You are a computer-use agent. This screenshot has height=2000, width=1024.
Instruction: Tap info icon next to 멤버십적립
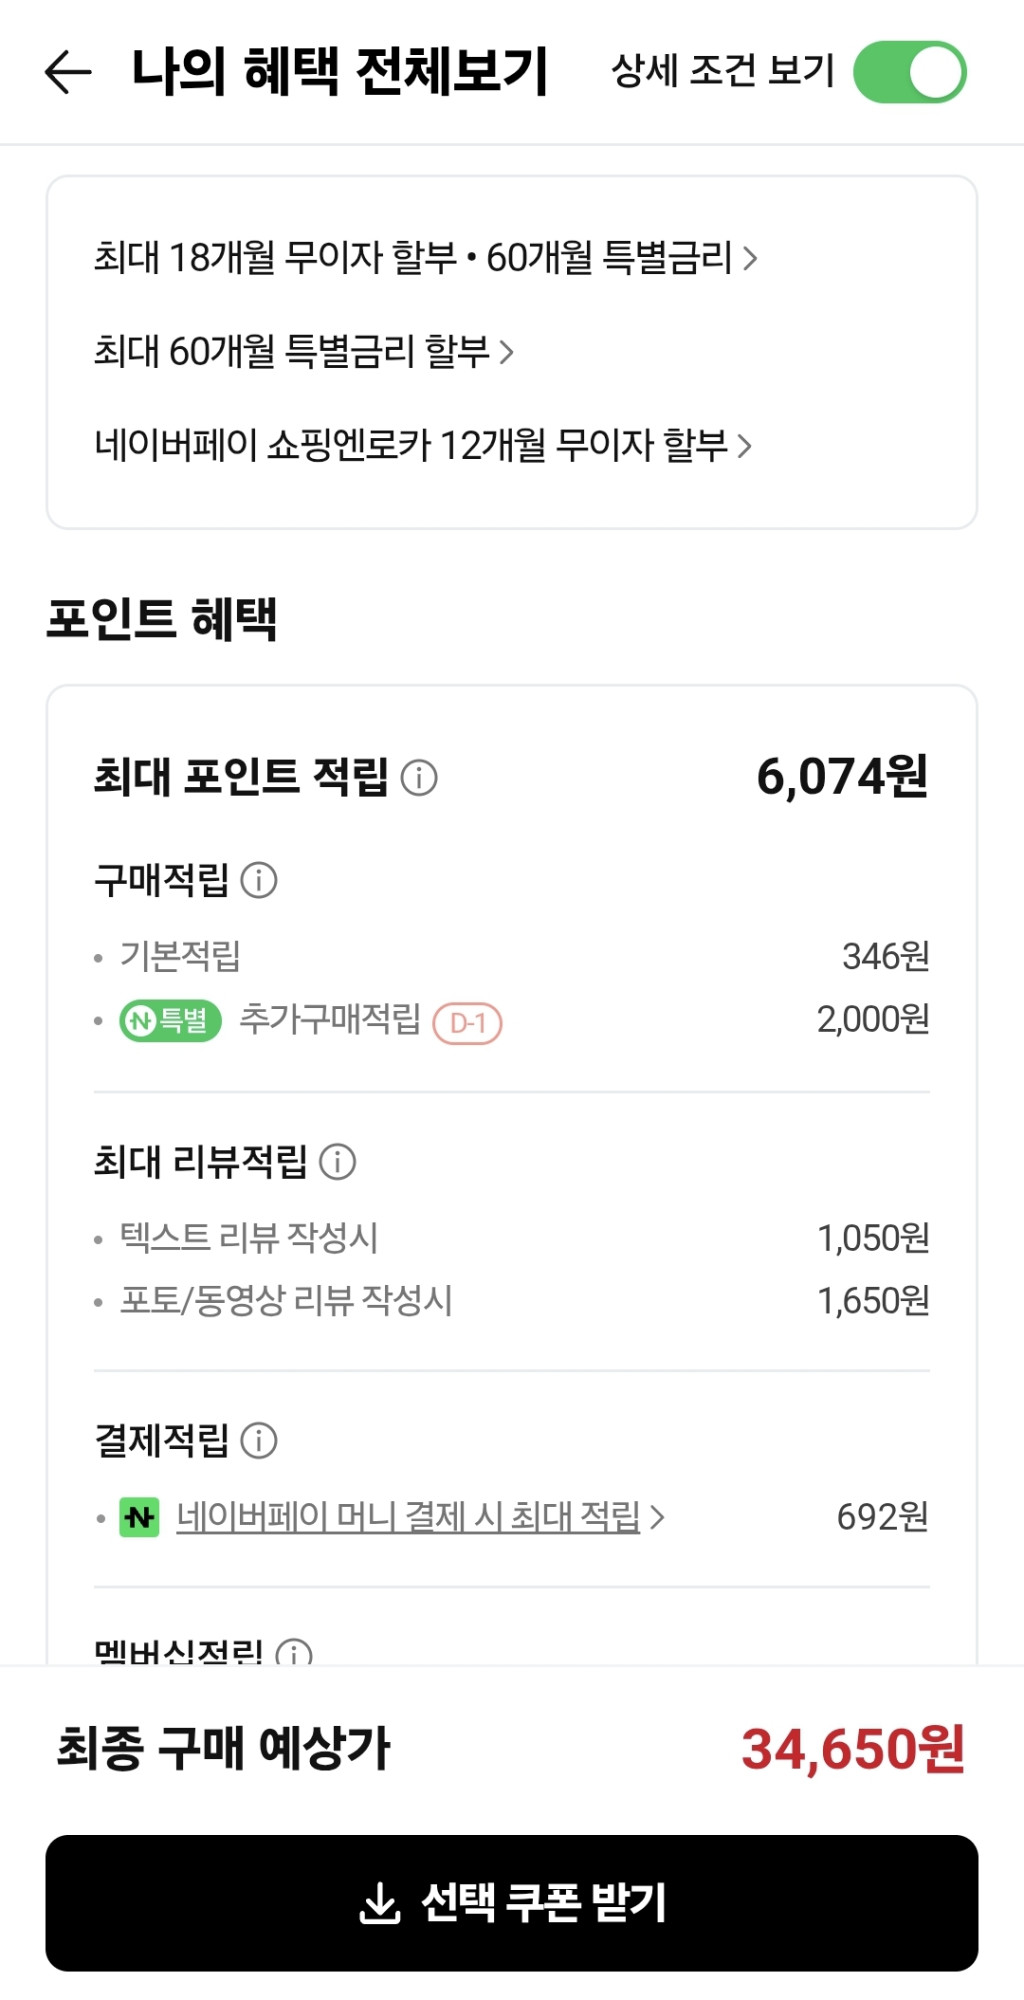(294, 1654)
